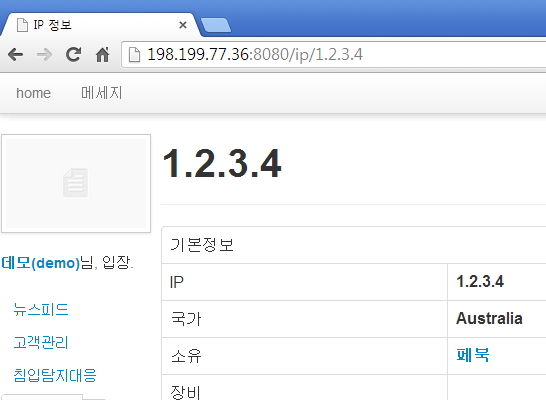Close the IP 정보 tab
The height and width of the screenshot is (400, 546).
point(183,25)
